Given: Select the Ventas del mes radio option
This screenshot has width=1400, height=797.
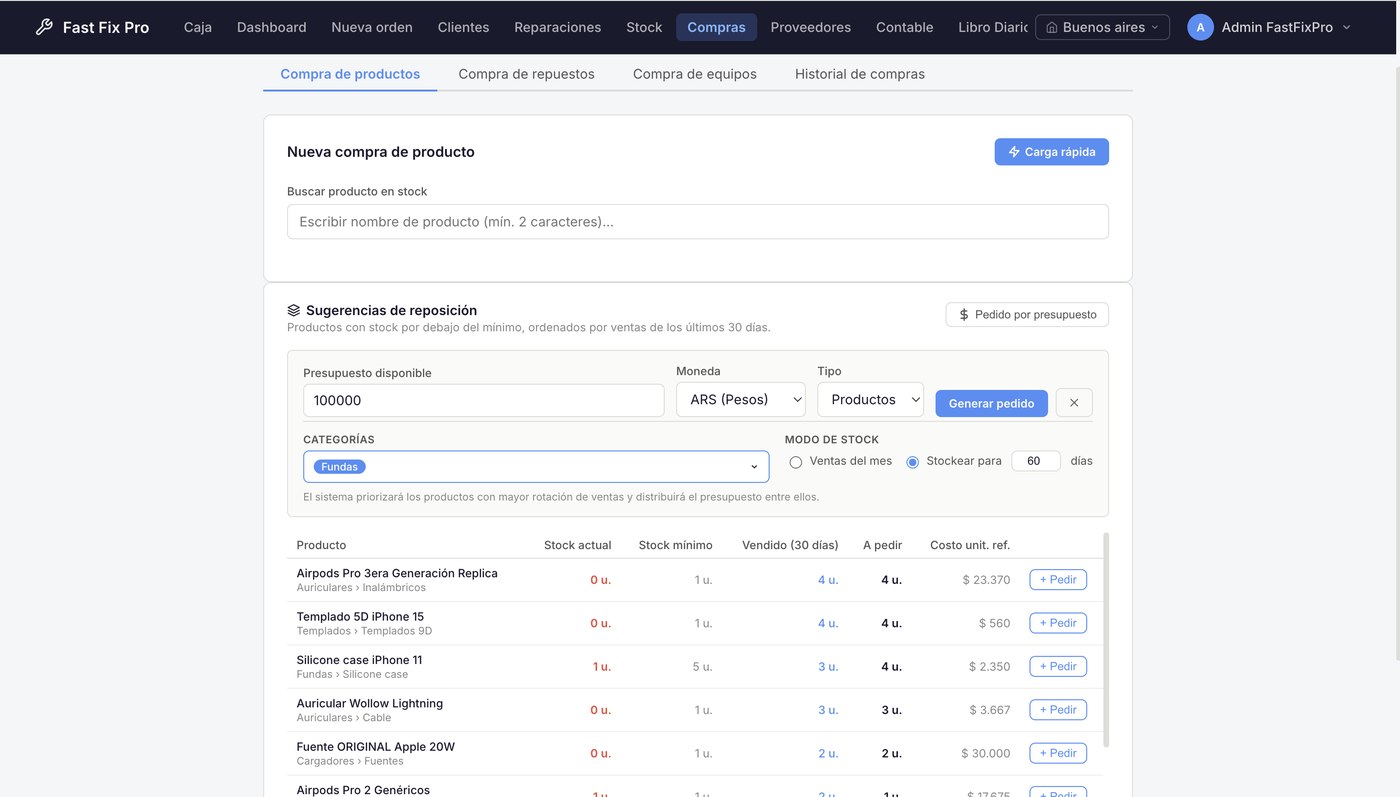Looking at the screenshot, I should 796,462.
